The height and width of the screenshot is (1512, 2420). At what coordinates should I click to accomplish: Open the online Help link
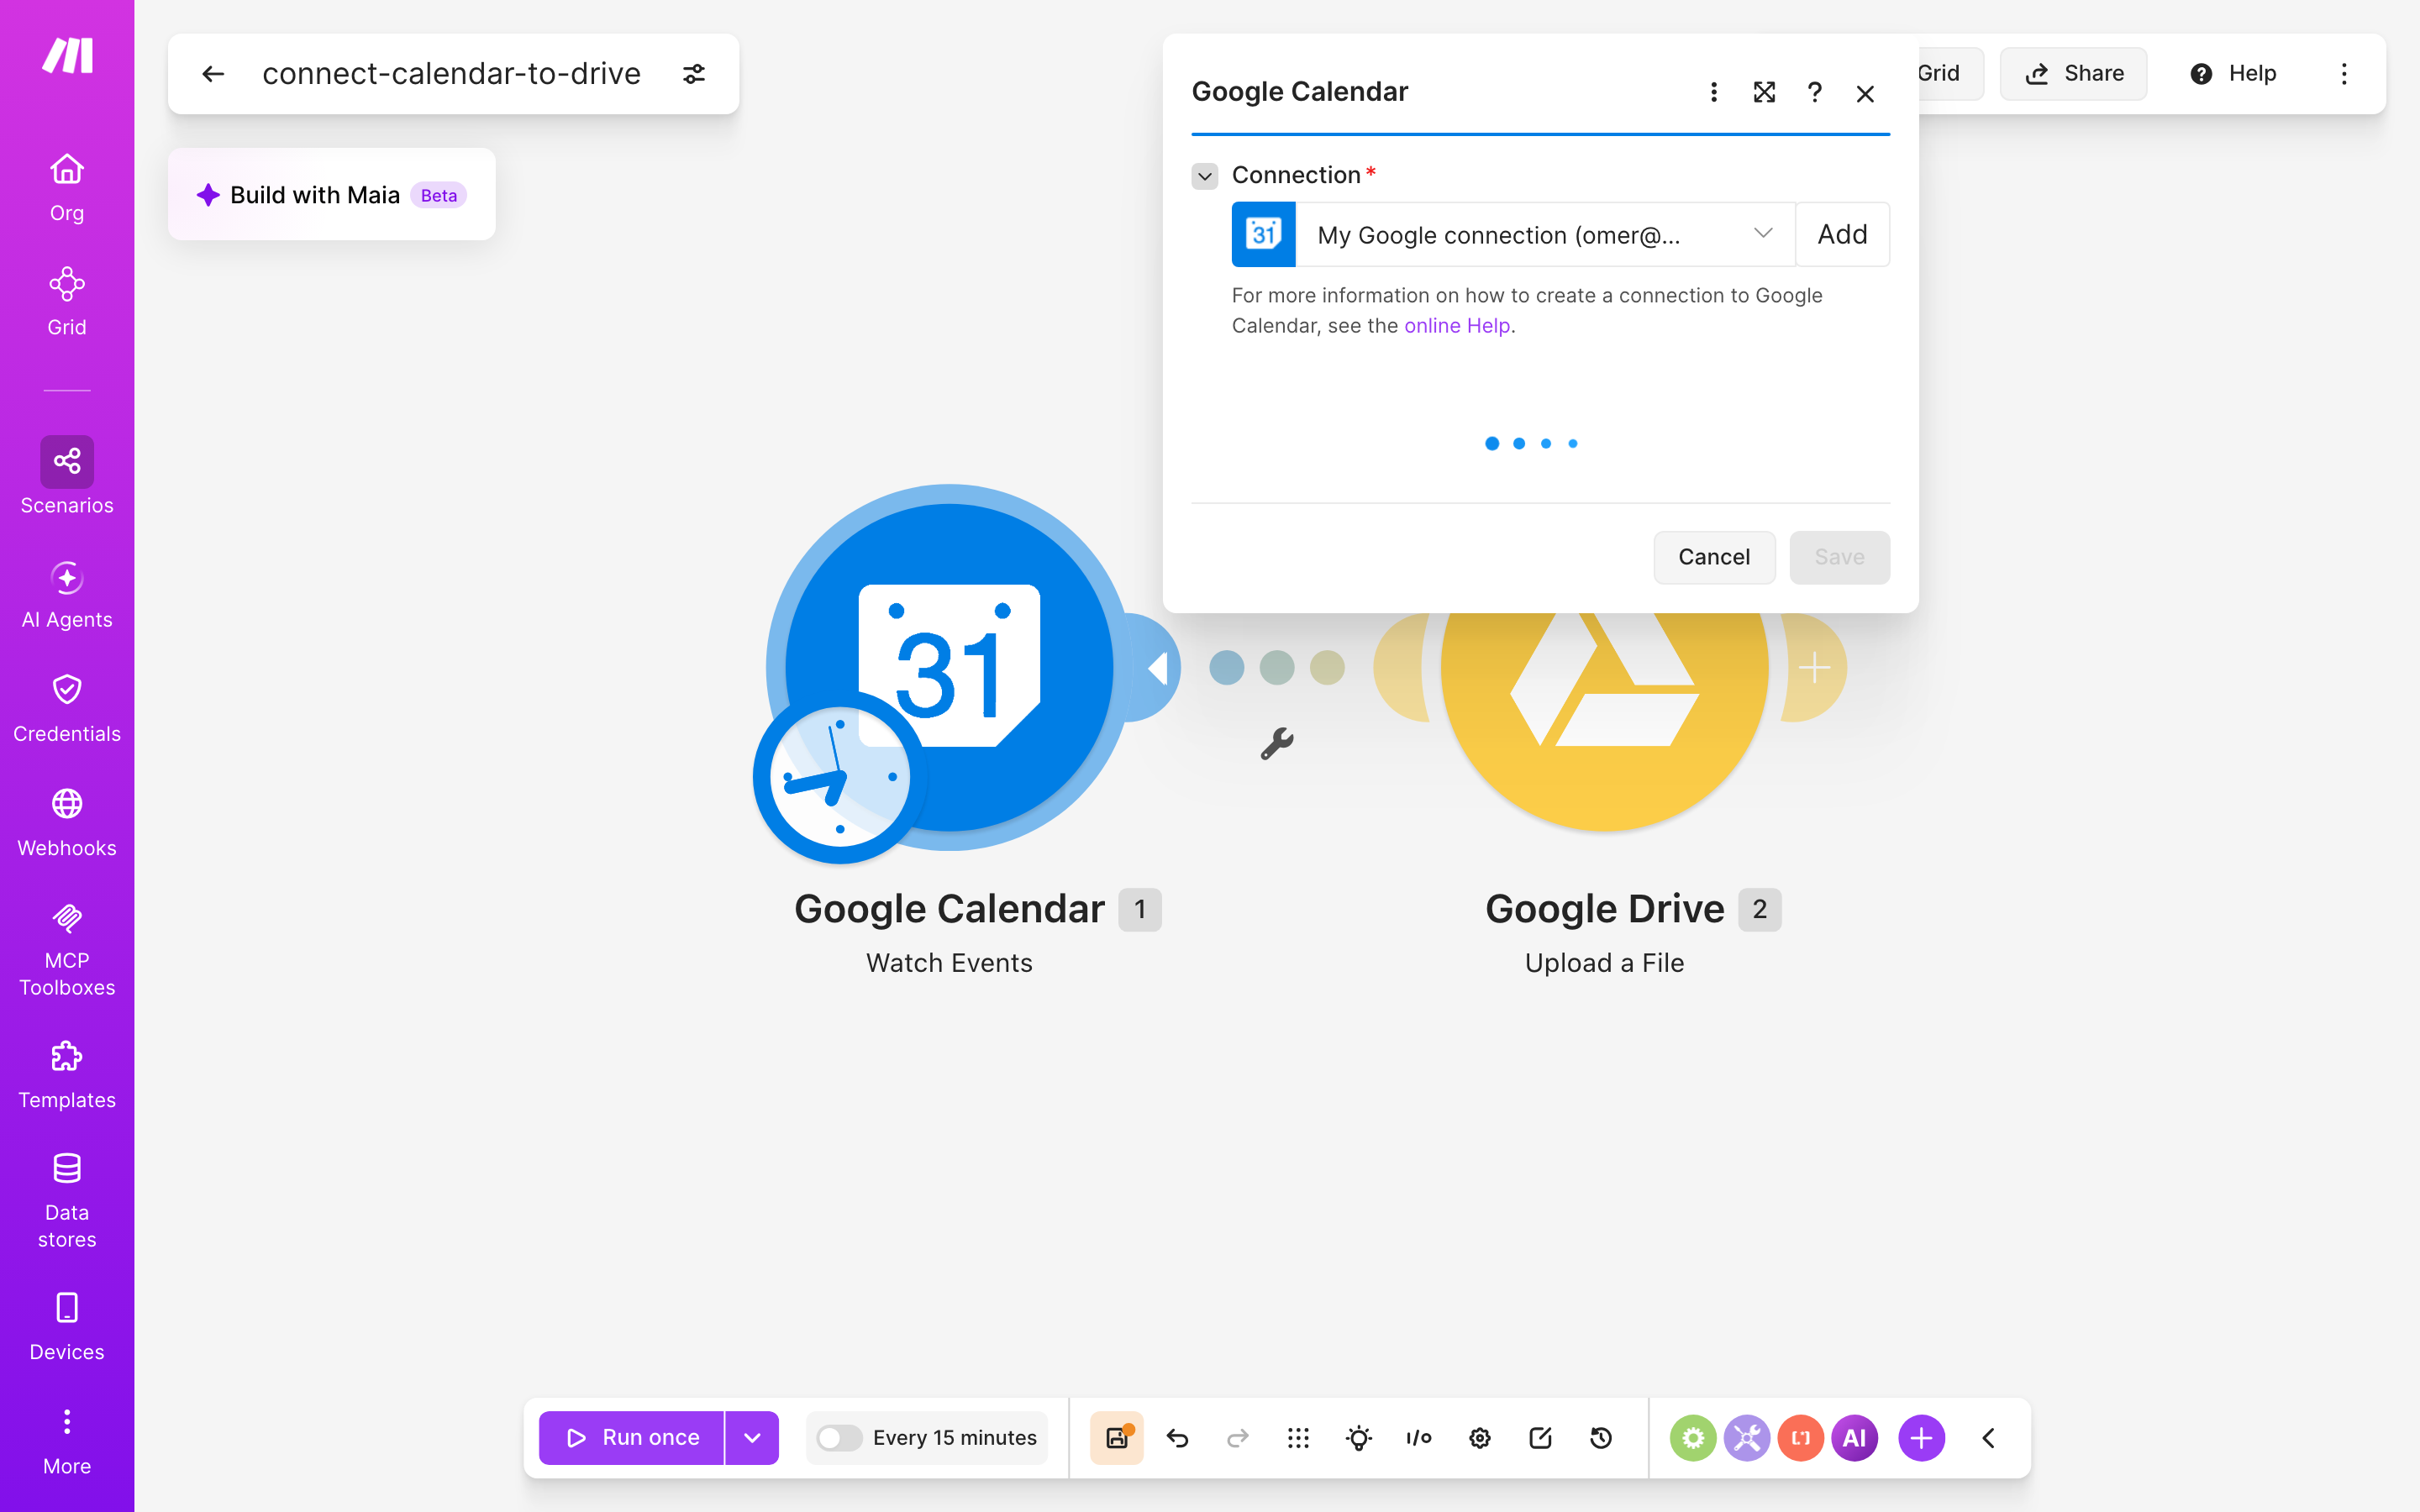tap(1457, 325)
